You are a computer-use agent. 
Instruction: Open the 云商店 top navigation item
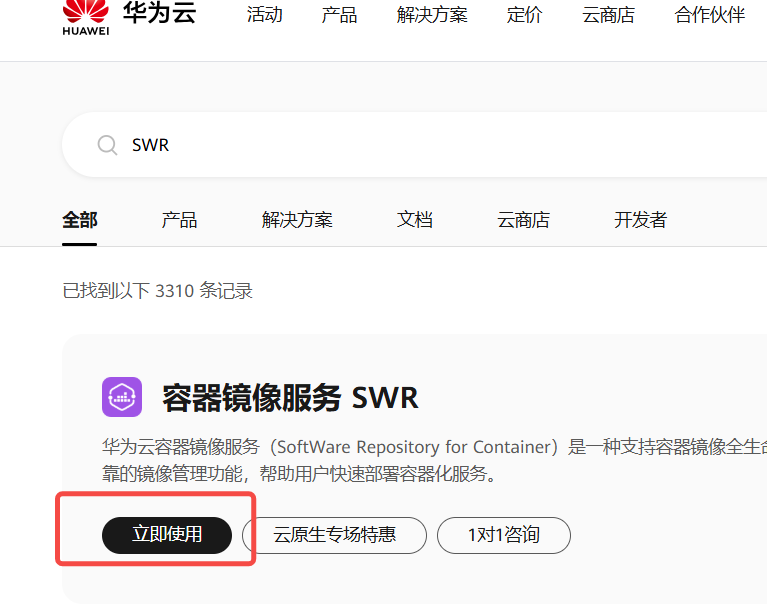[609, 15]
